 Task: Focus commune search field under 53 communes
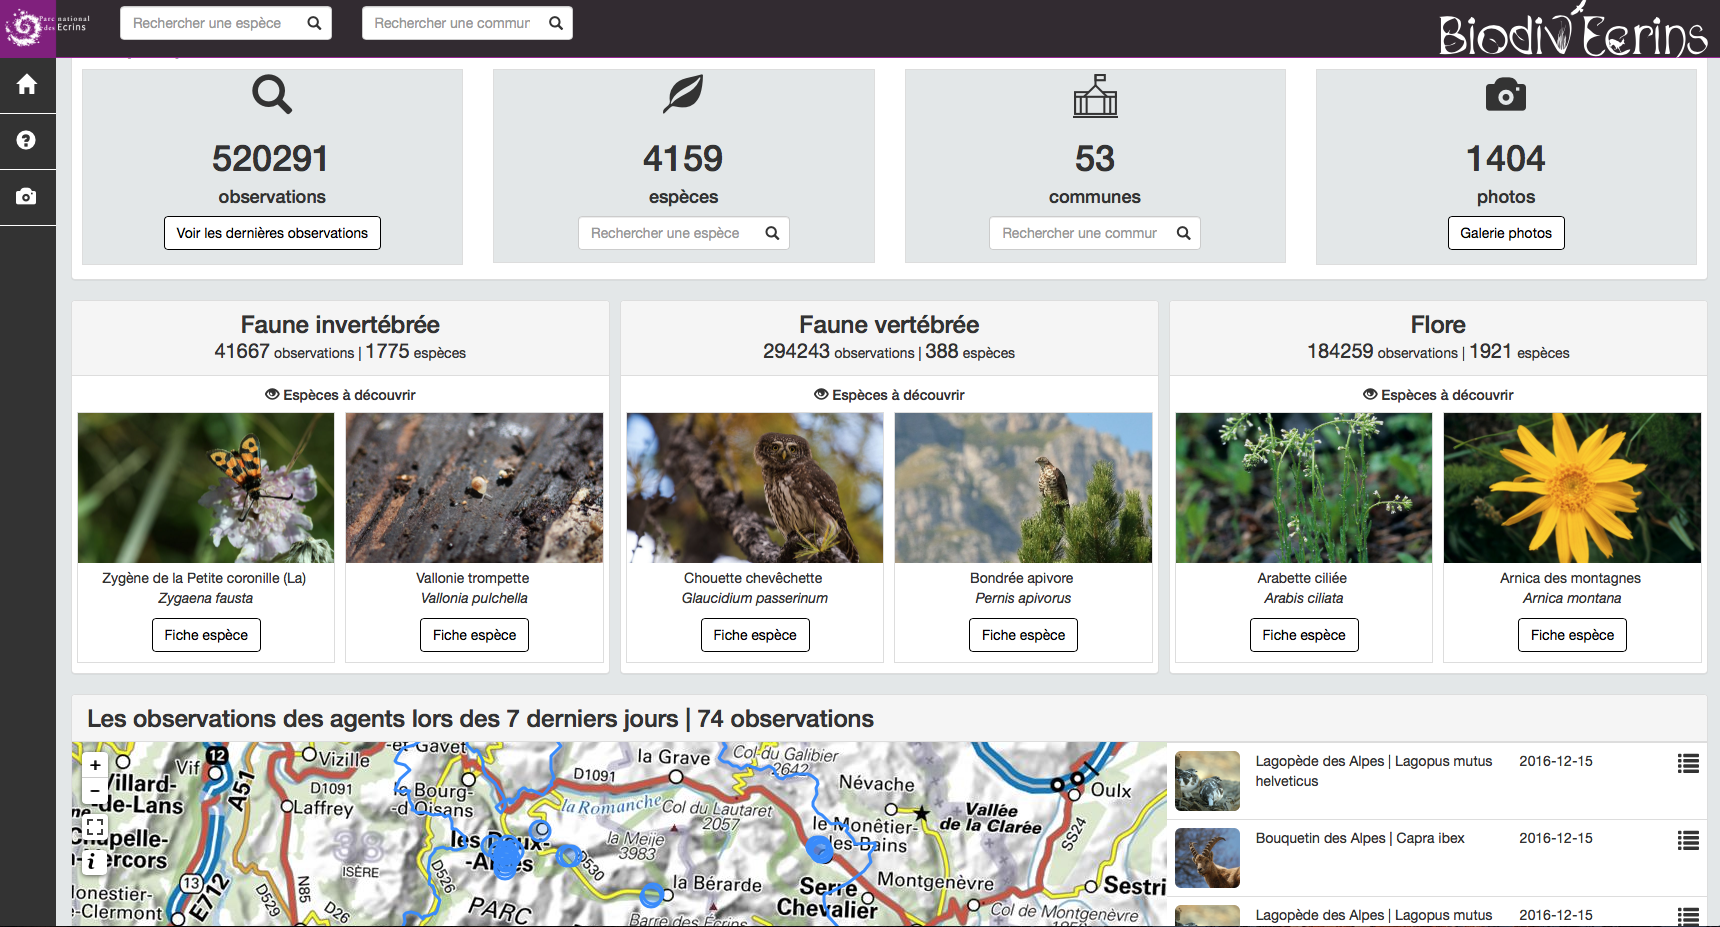[1079, 233]
